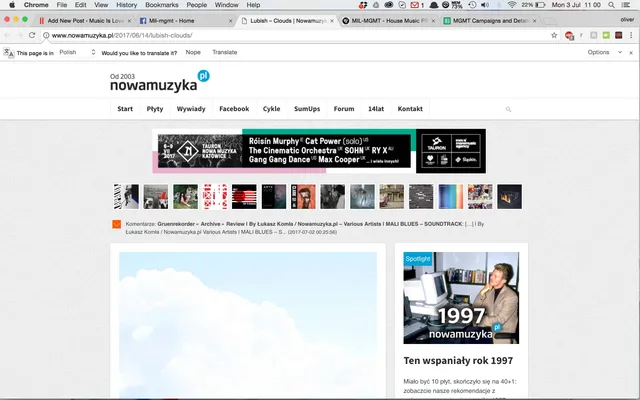Open the Wywiady nav link
The image size is (640, 400).
pos(191,109)
